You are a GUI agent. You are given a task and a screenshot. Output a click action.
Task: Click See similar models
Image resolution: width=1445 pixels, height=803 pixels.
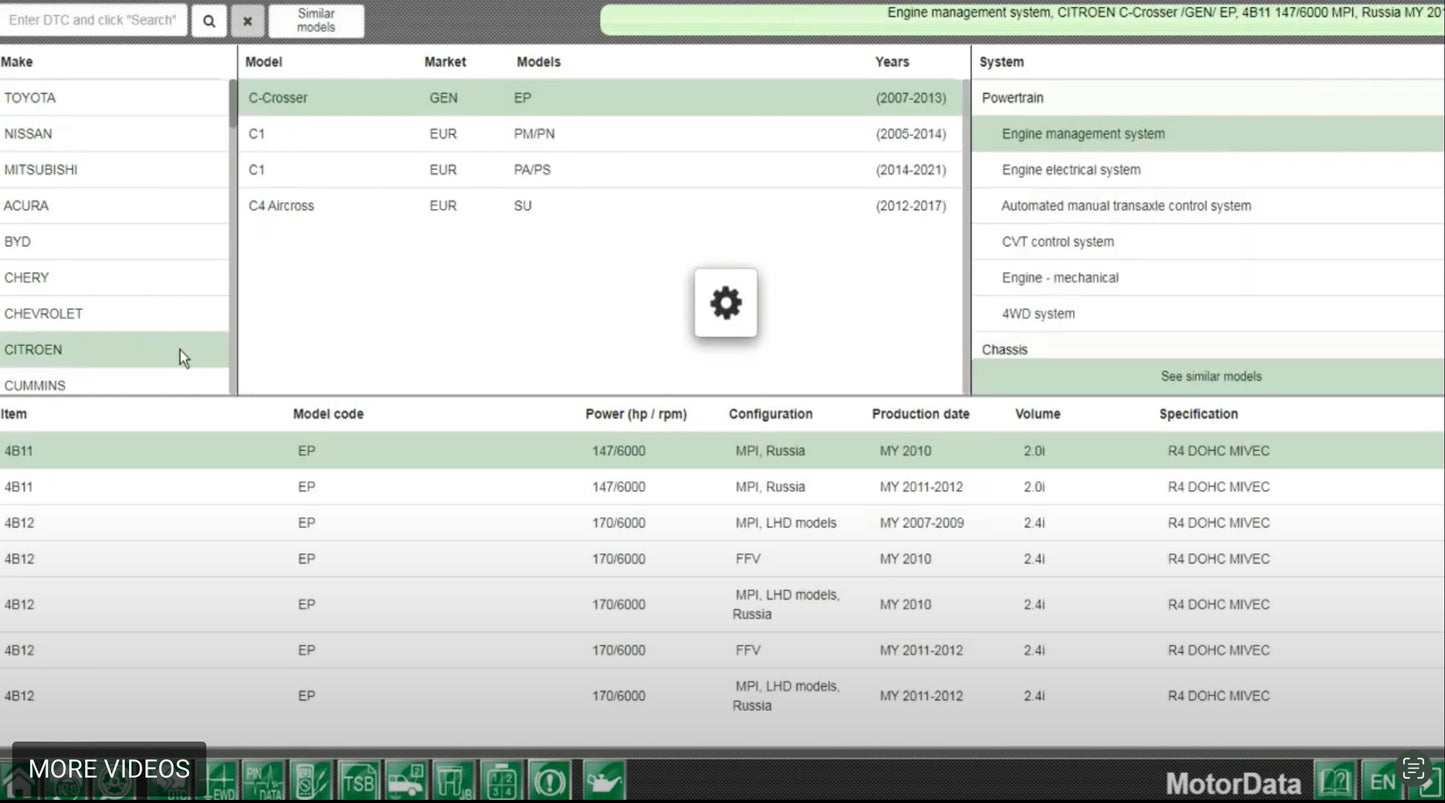point(1210,377)
